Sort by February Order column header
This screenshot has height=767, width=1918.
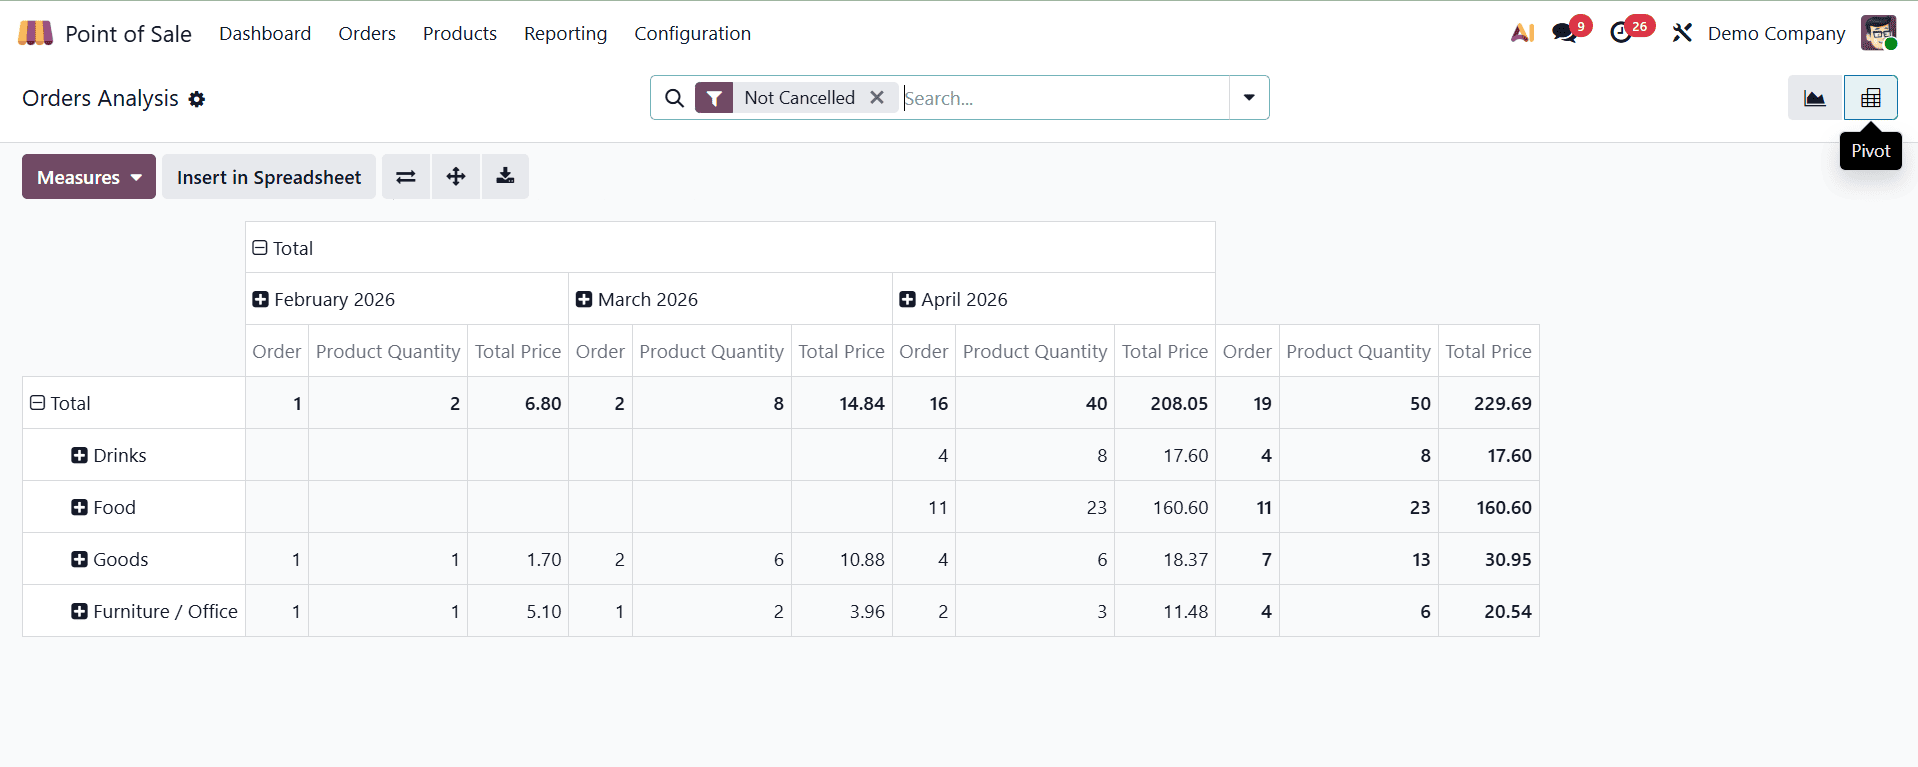(x=277, y=351)
